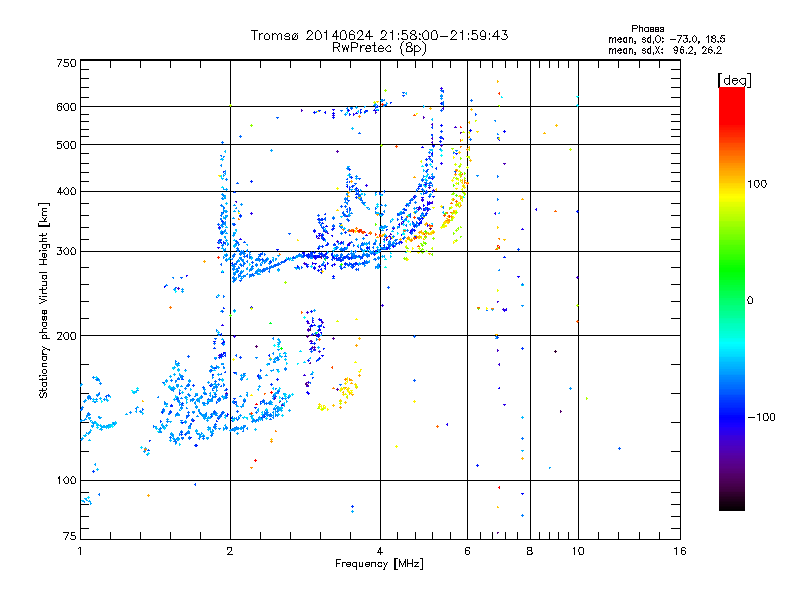This screenshot has height=600, width=800.
Task: Click the phase colorbar gradient
Action: point(732,298)
